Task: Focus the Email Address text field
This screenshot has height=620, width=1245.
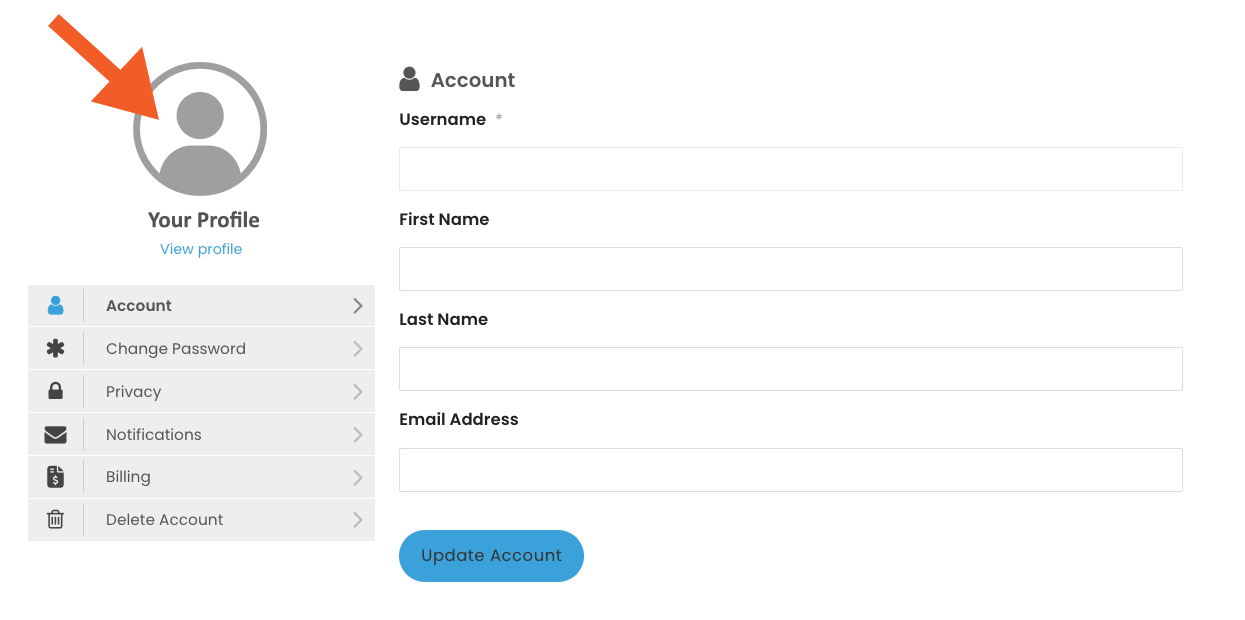Action: pos(791,470)
